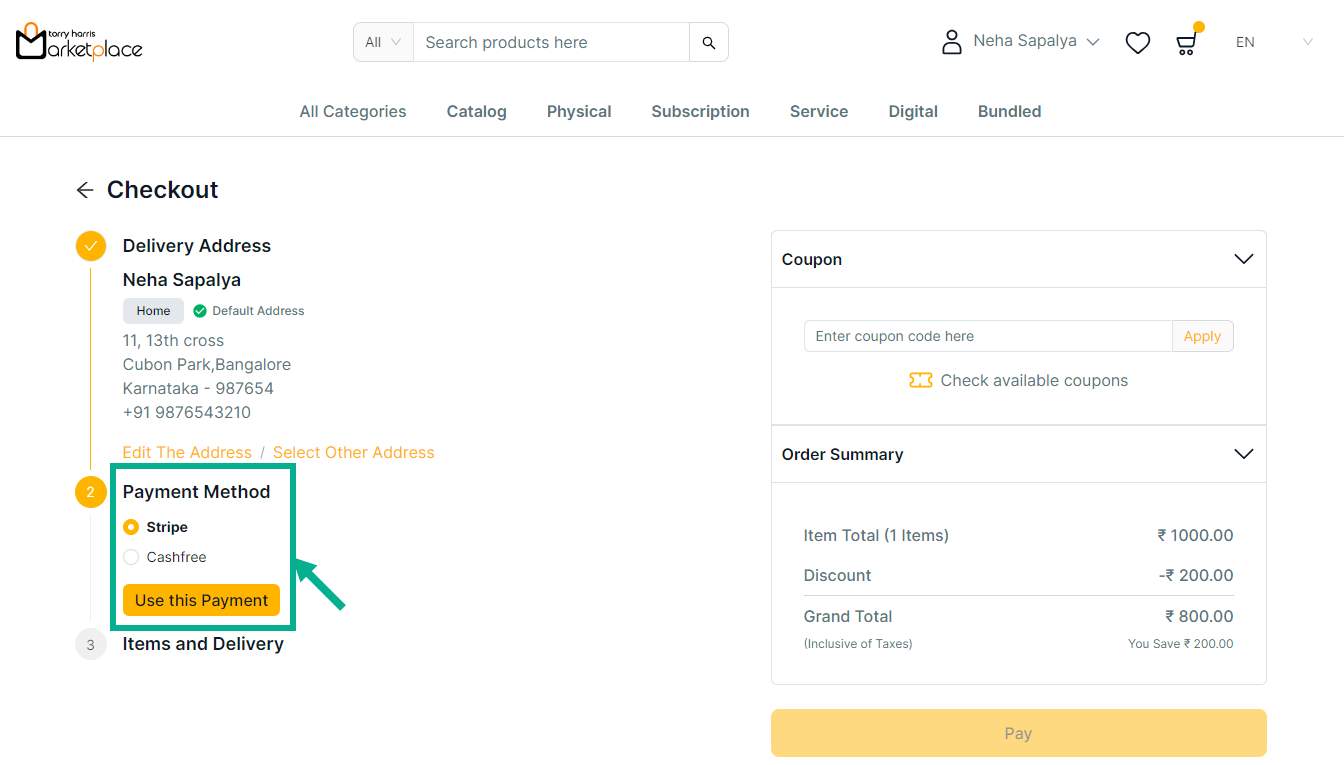Open the All search category dropdown
Image resolution: width=1344 pixels, height=765 pixels.
[383, 43]
